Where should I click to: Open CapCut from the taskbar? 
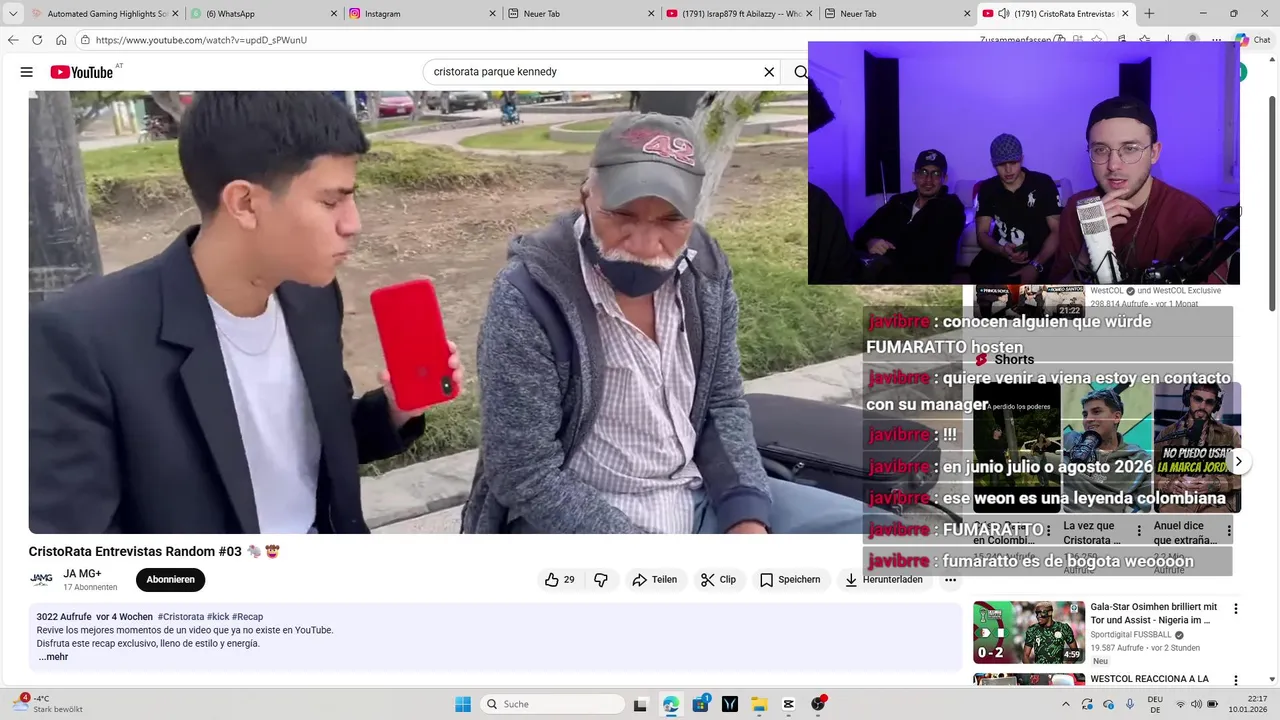point(789,704)
